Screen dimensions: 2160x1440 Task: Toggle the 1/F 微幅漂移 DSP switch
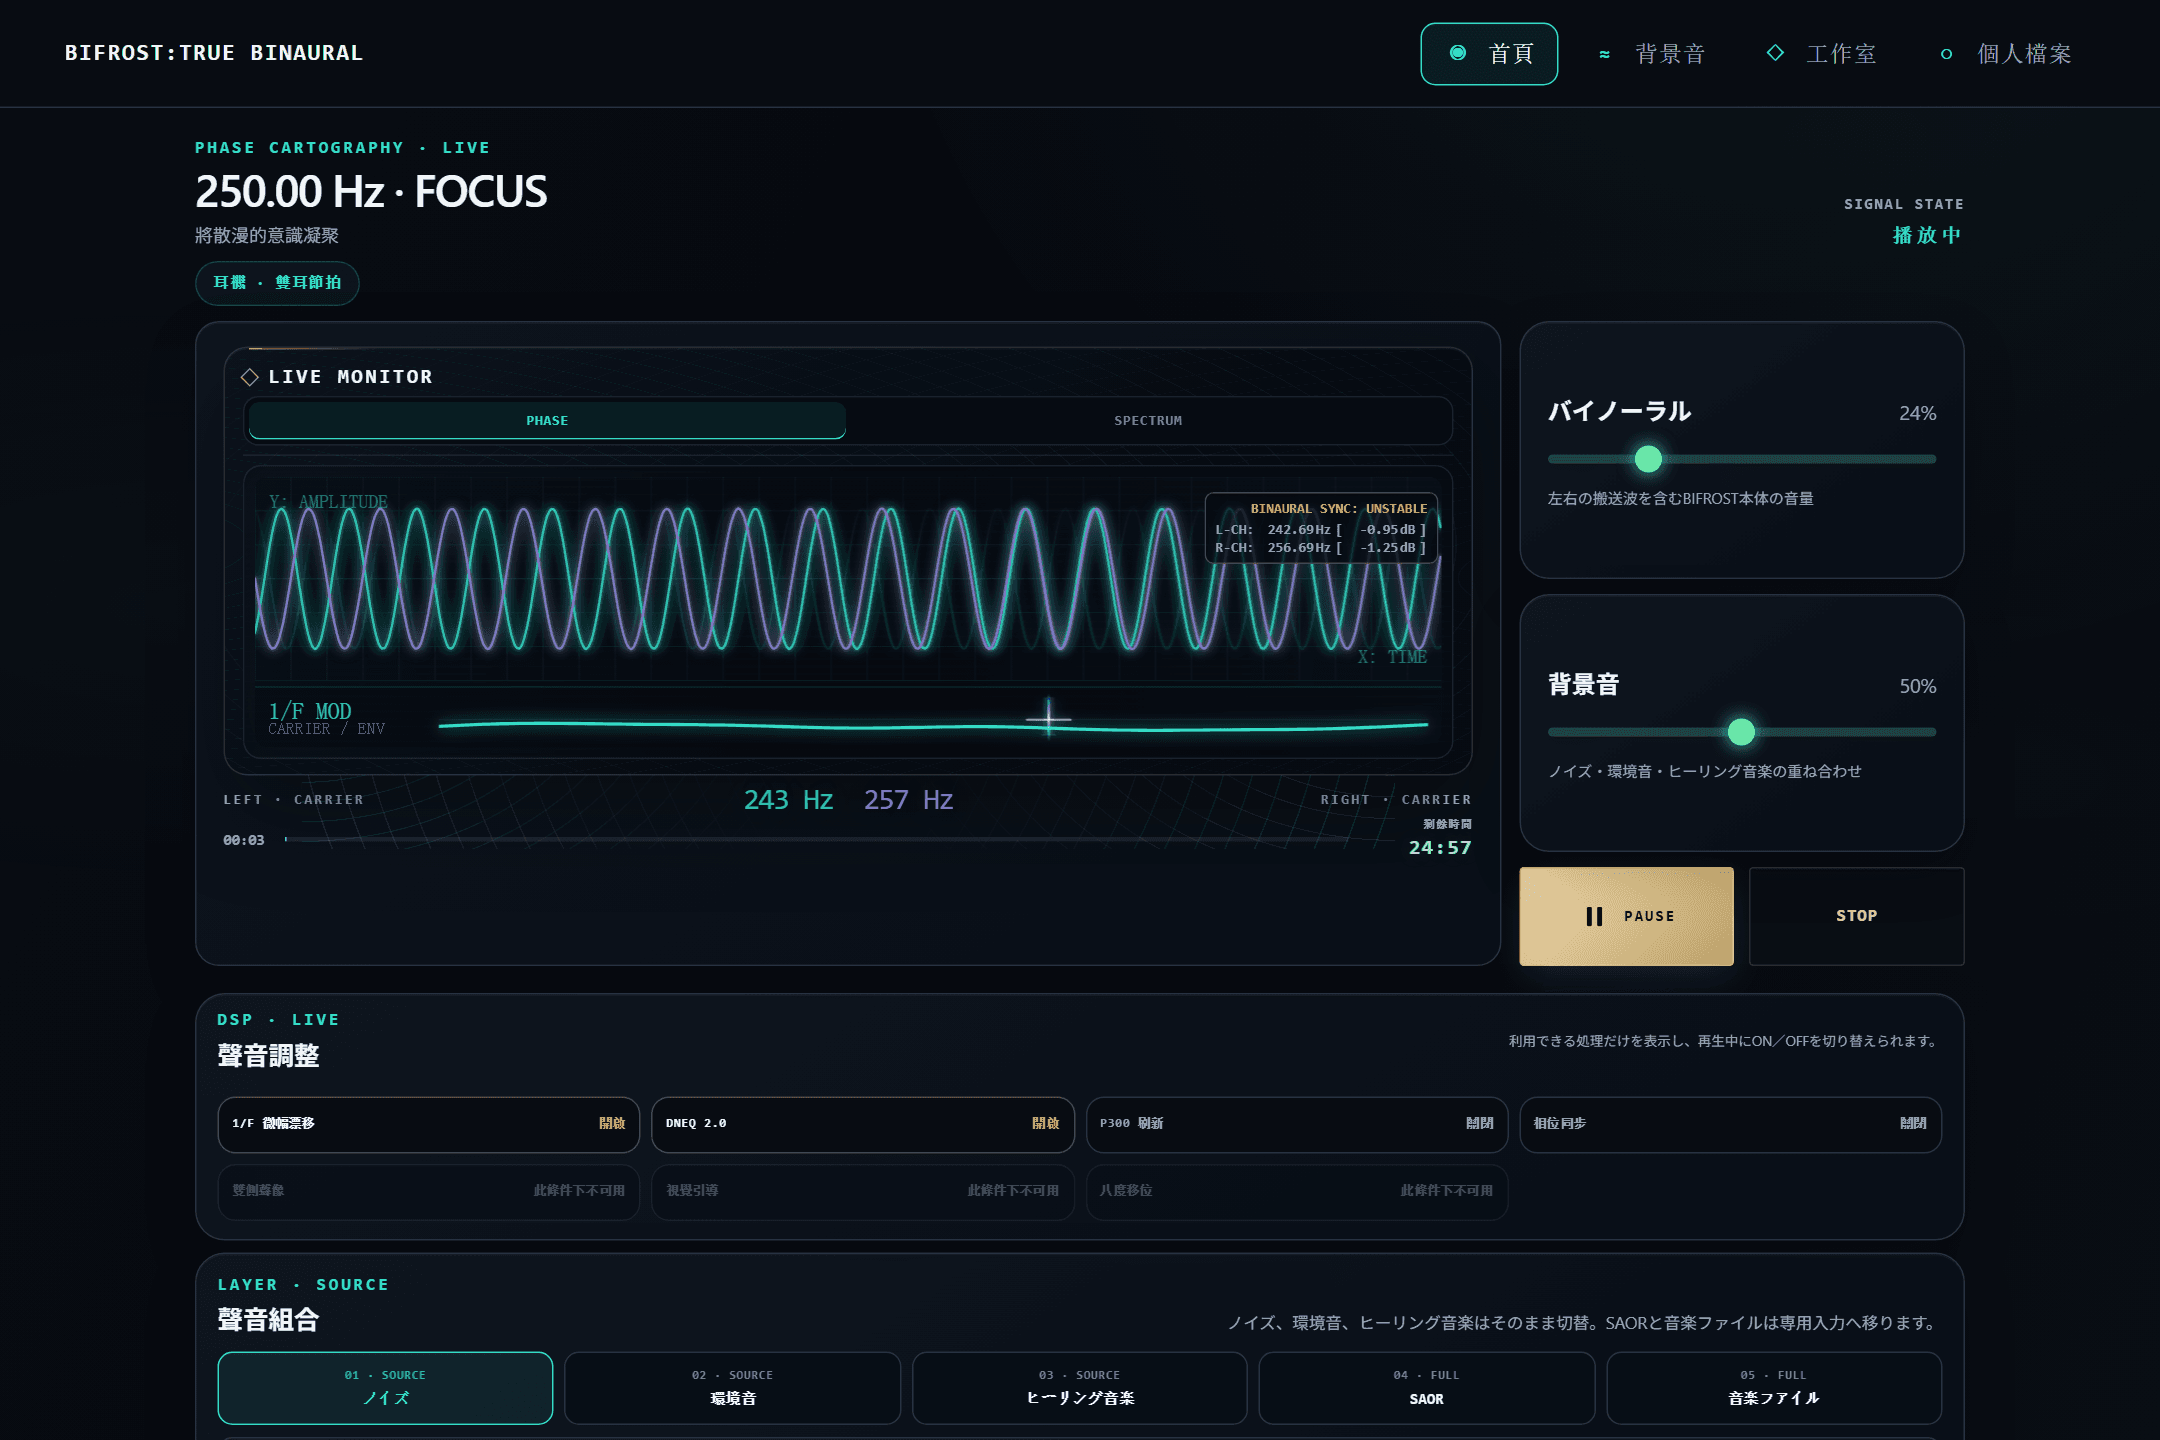pyautogui.click(x=429, y=1124)
